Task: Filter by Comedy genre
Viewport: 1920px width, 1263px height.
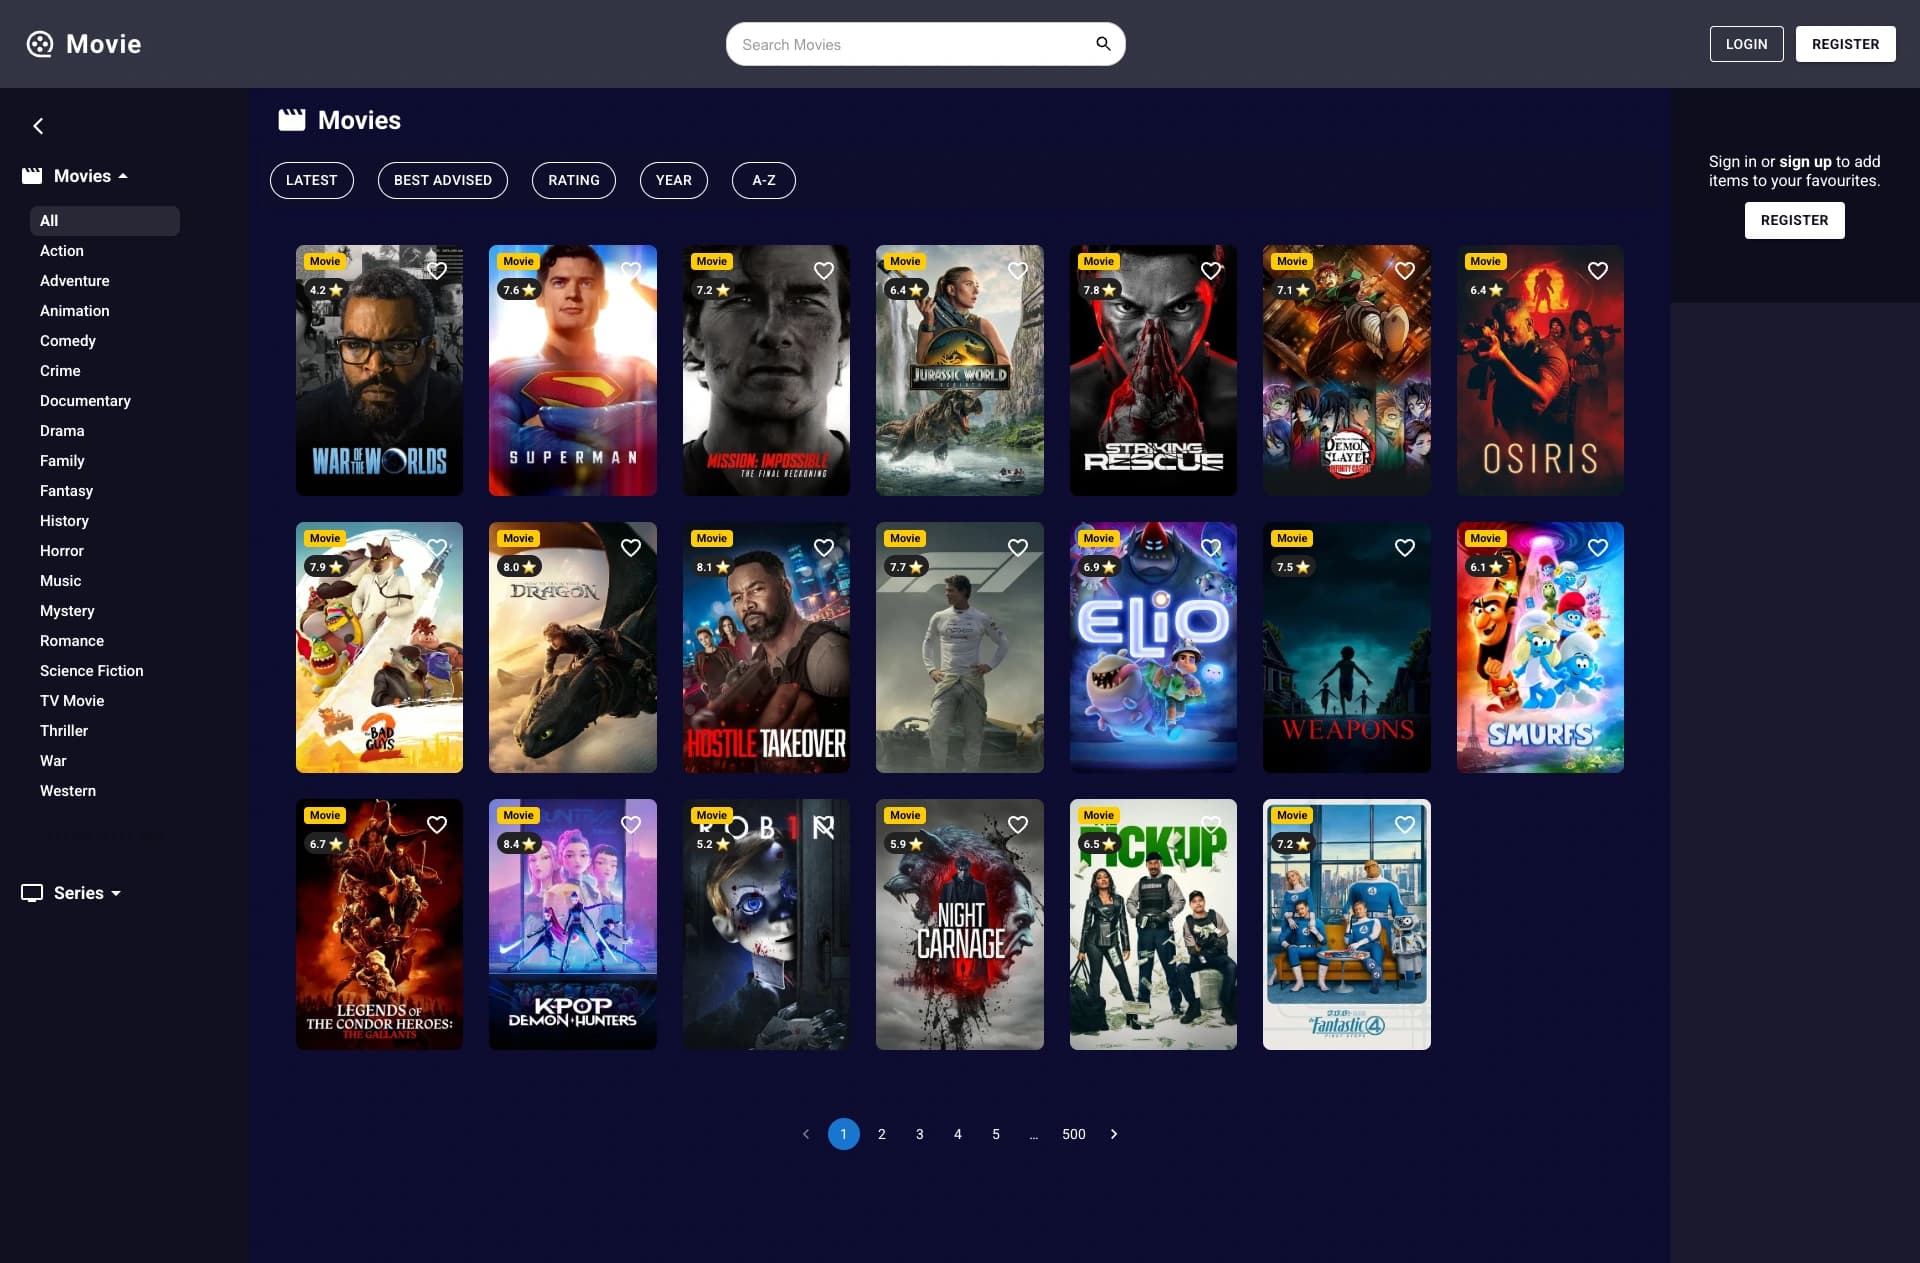Action: coord(68,341)
